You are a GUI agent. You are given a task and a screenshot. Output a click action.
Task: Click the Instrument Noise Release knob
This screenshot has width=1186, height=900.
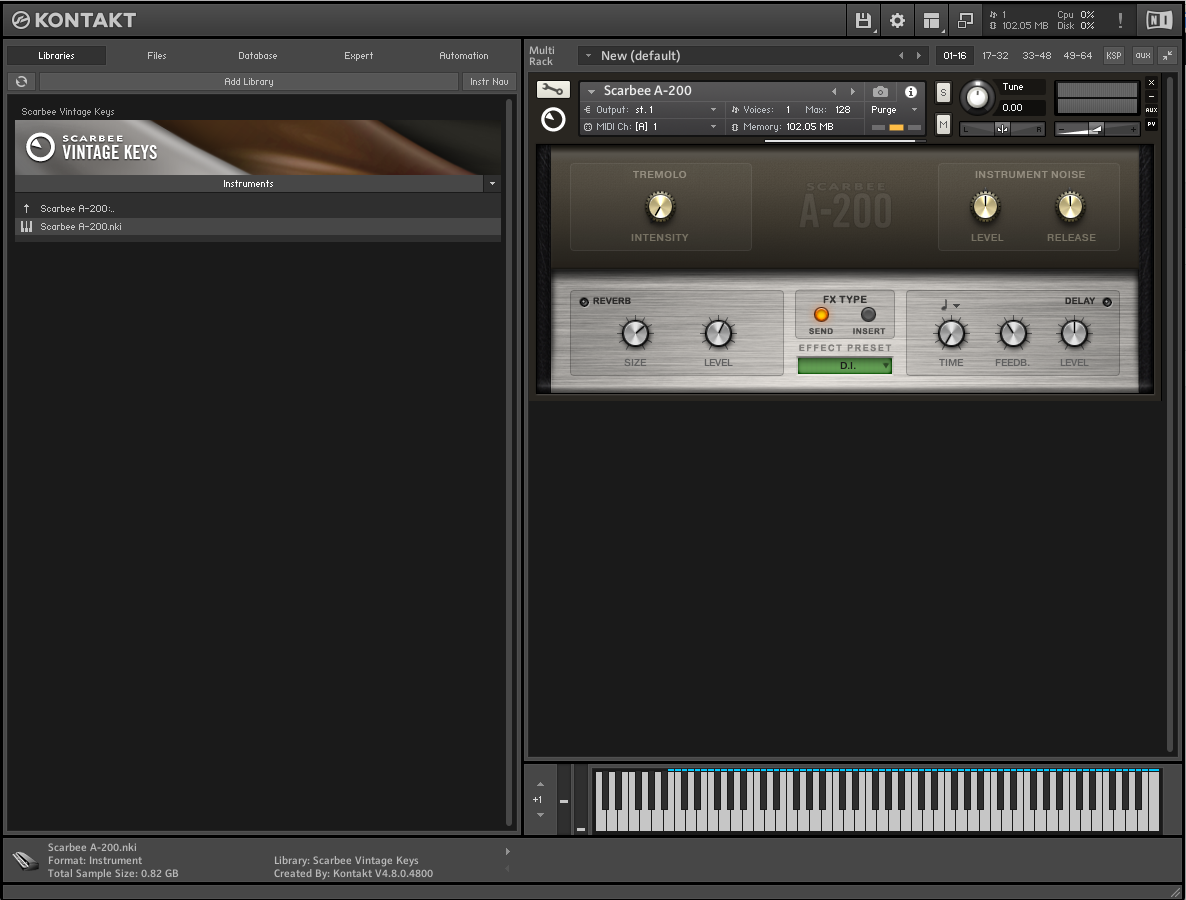pos(1070,206)
